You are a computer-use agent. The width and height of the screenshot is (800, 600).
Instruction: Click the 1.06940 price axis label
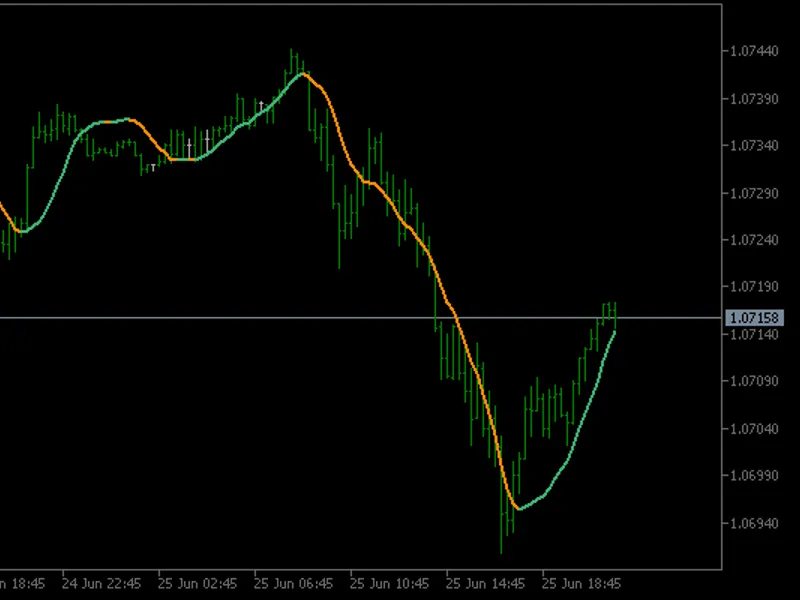click(x=755, y=523)
